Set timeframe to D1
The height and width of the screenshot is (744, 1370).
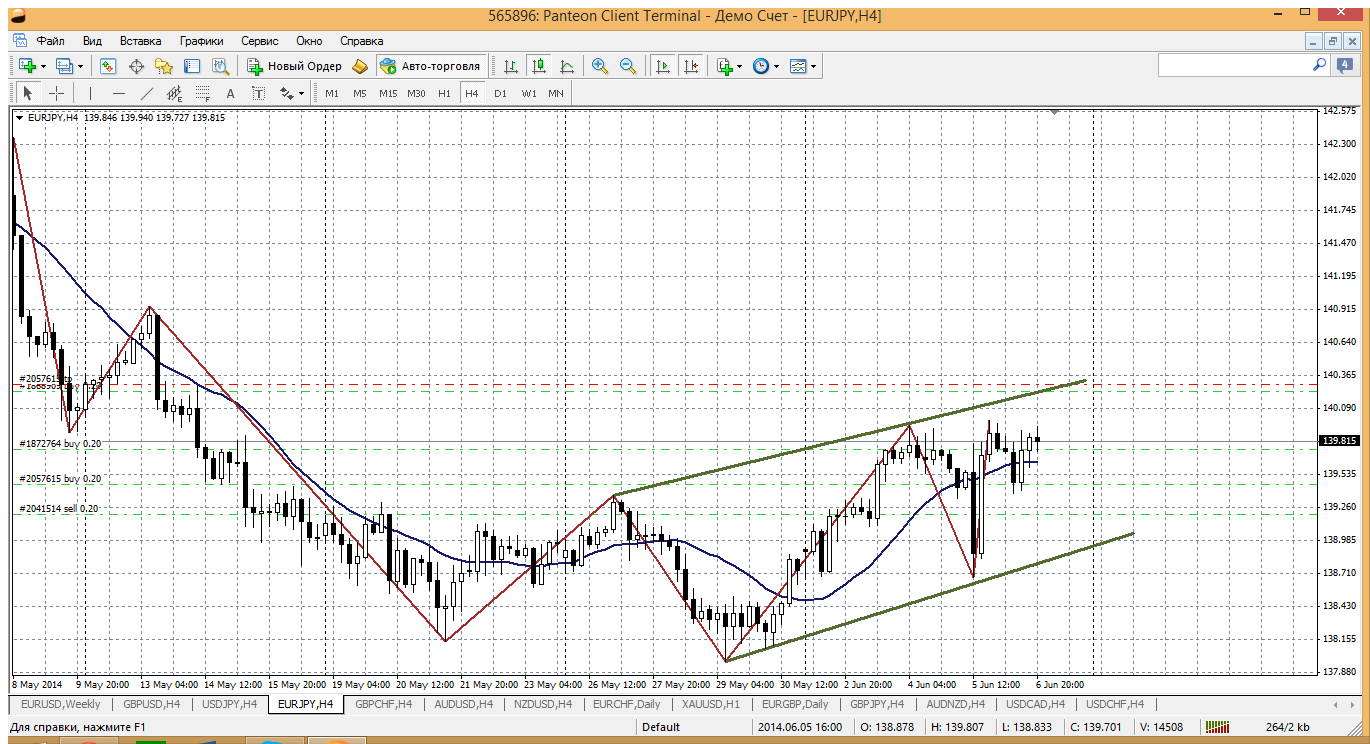500,93
